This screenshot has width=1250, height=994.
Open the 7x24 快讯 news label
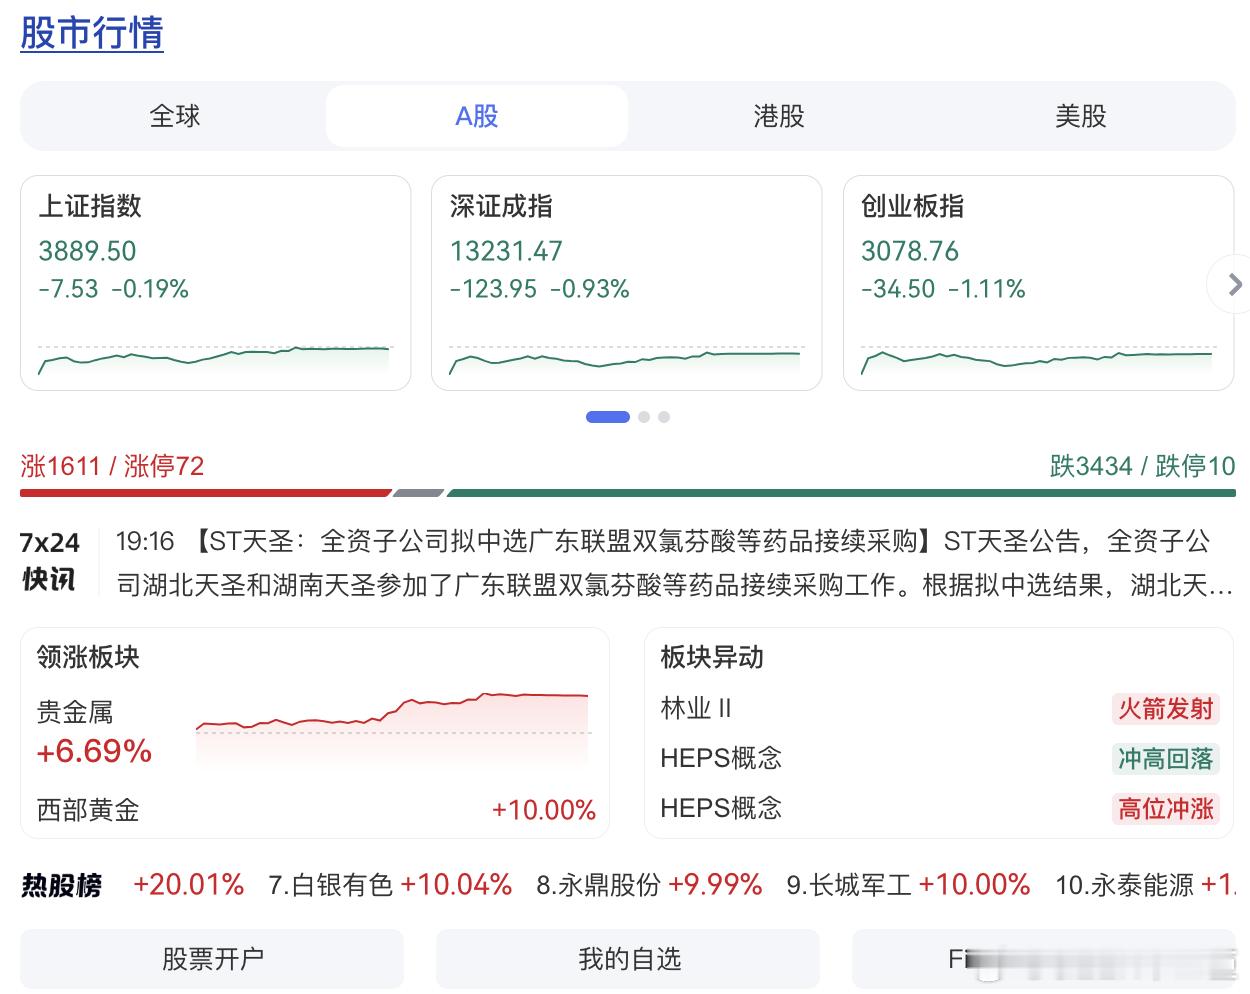click(x=49, y=561)
